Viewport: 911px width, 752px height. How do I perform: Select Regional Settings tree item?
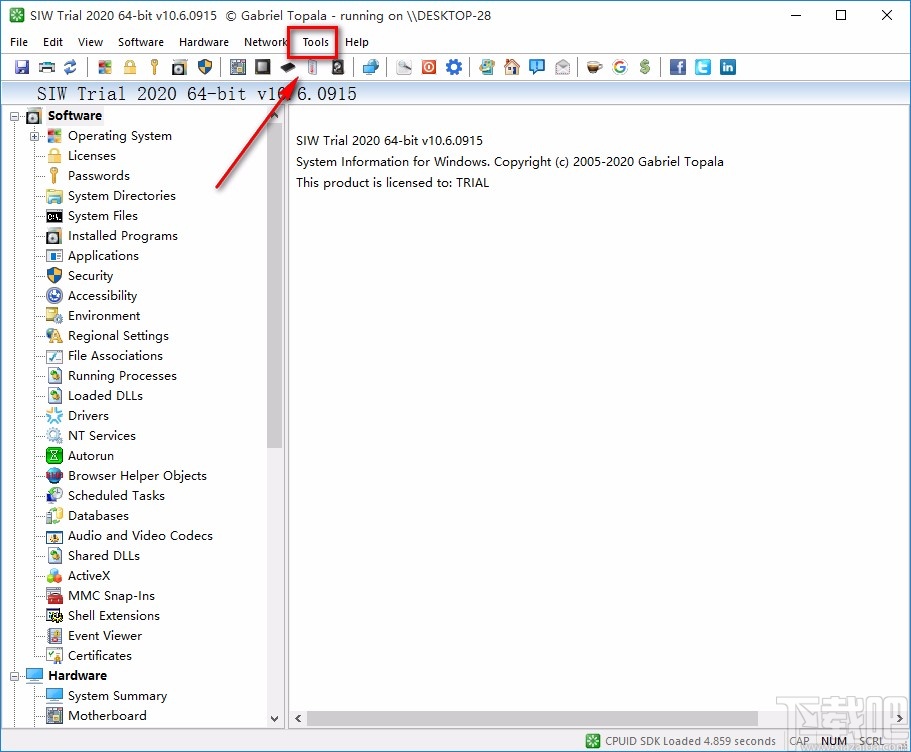(118, 336)
